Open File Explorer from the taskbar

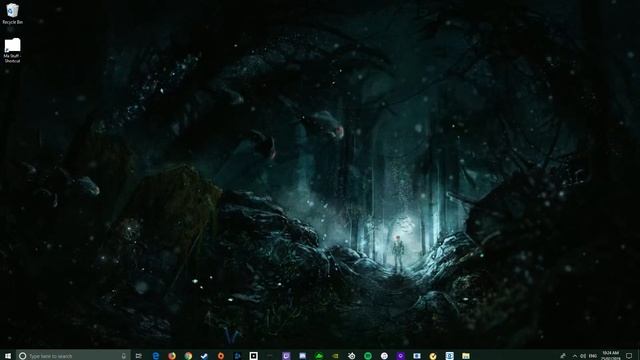point(466,356)
